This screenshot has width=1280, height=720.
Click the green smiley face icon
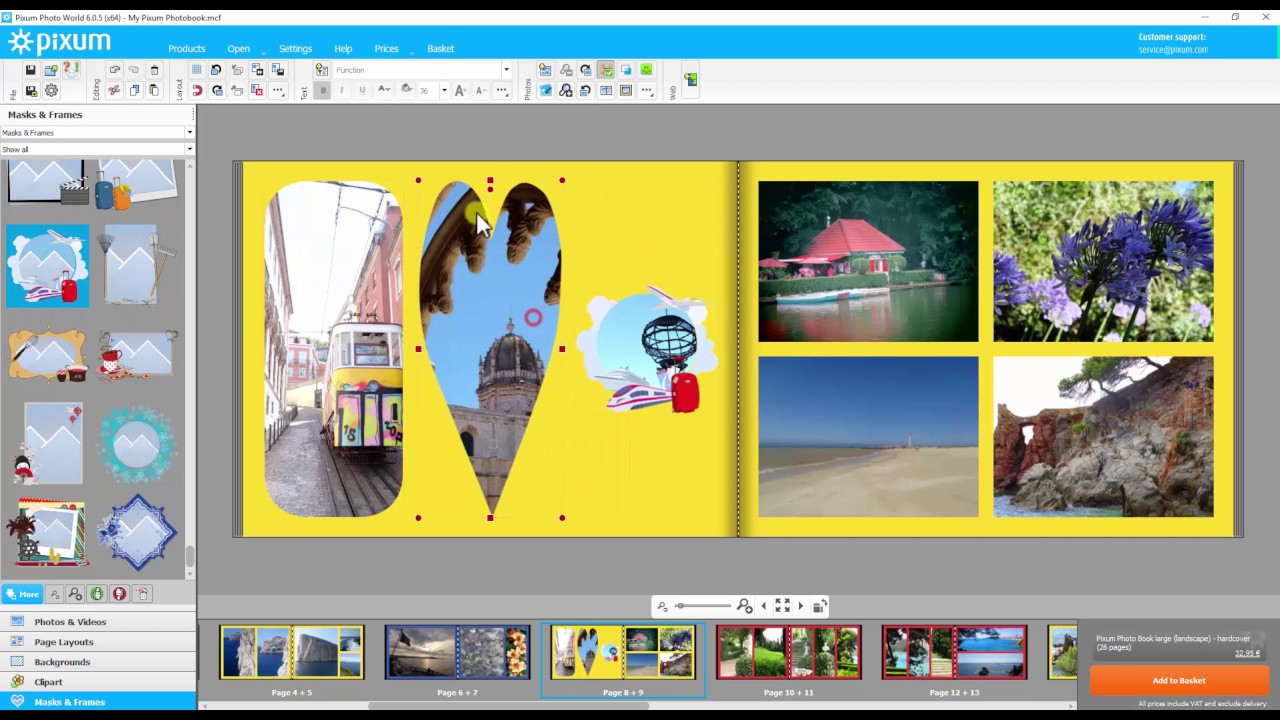646,70
